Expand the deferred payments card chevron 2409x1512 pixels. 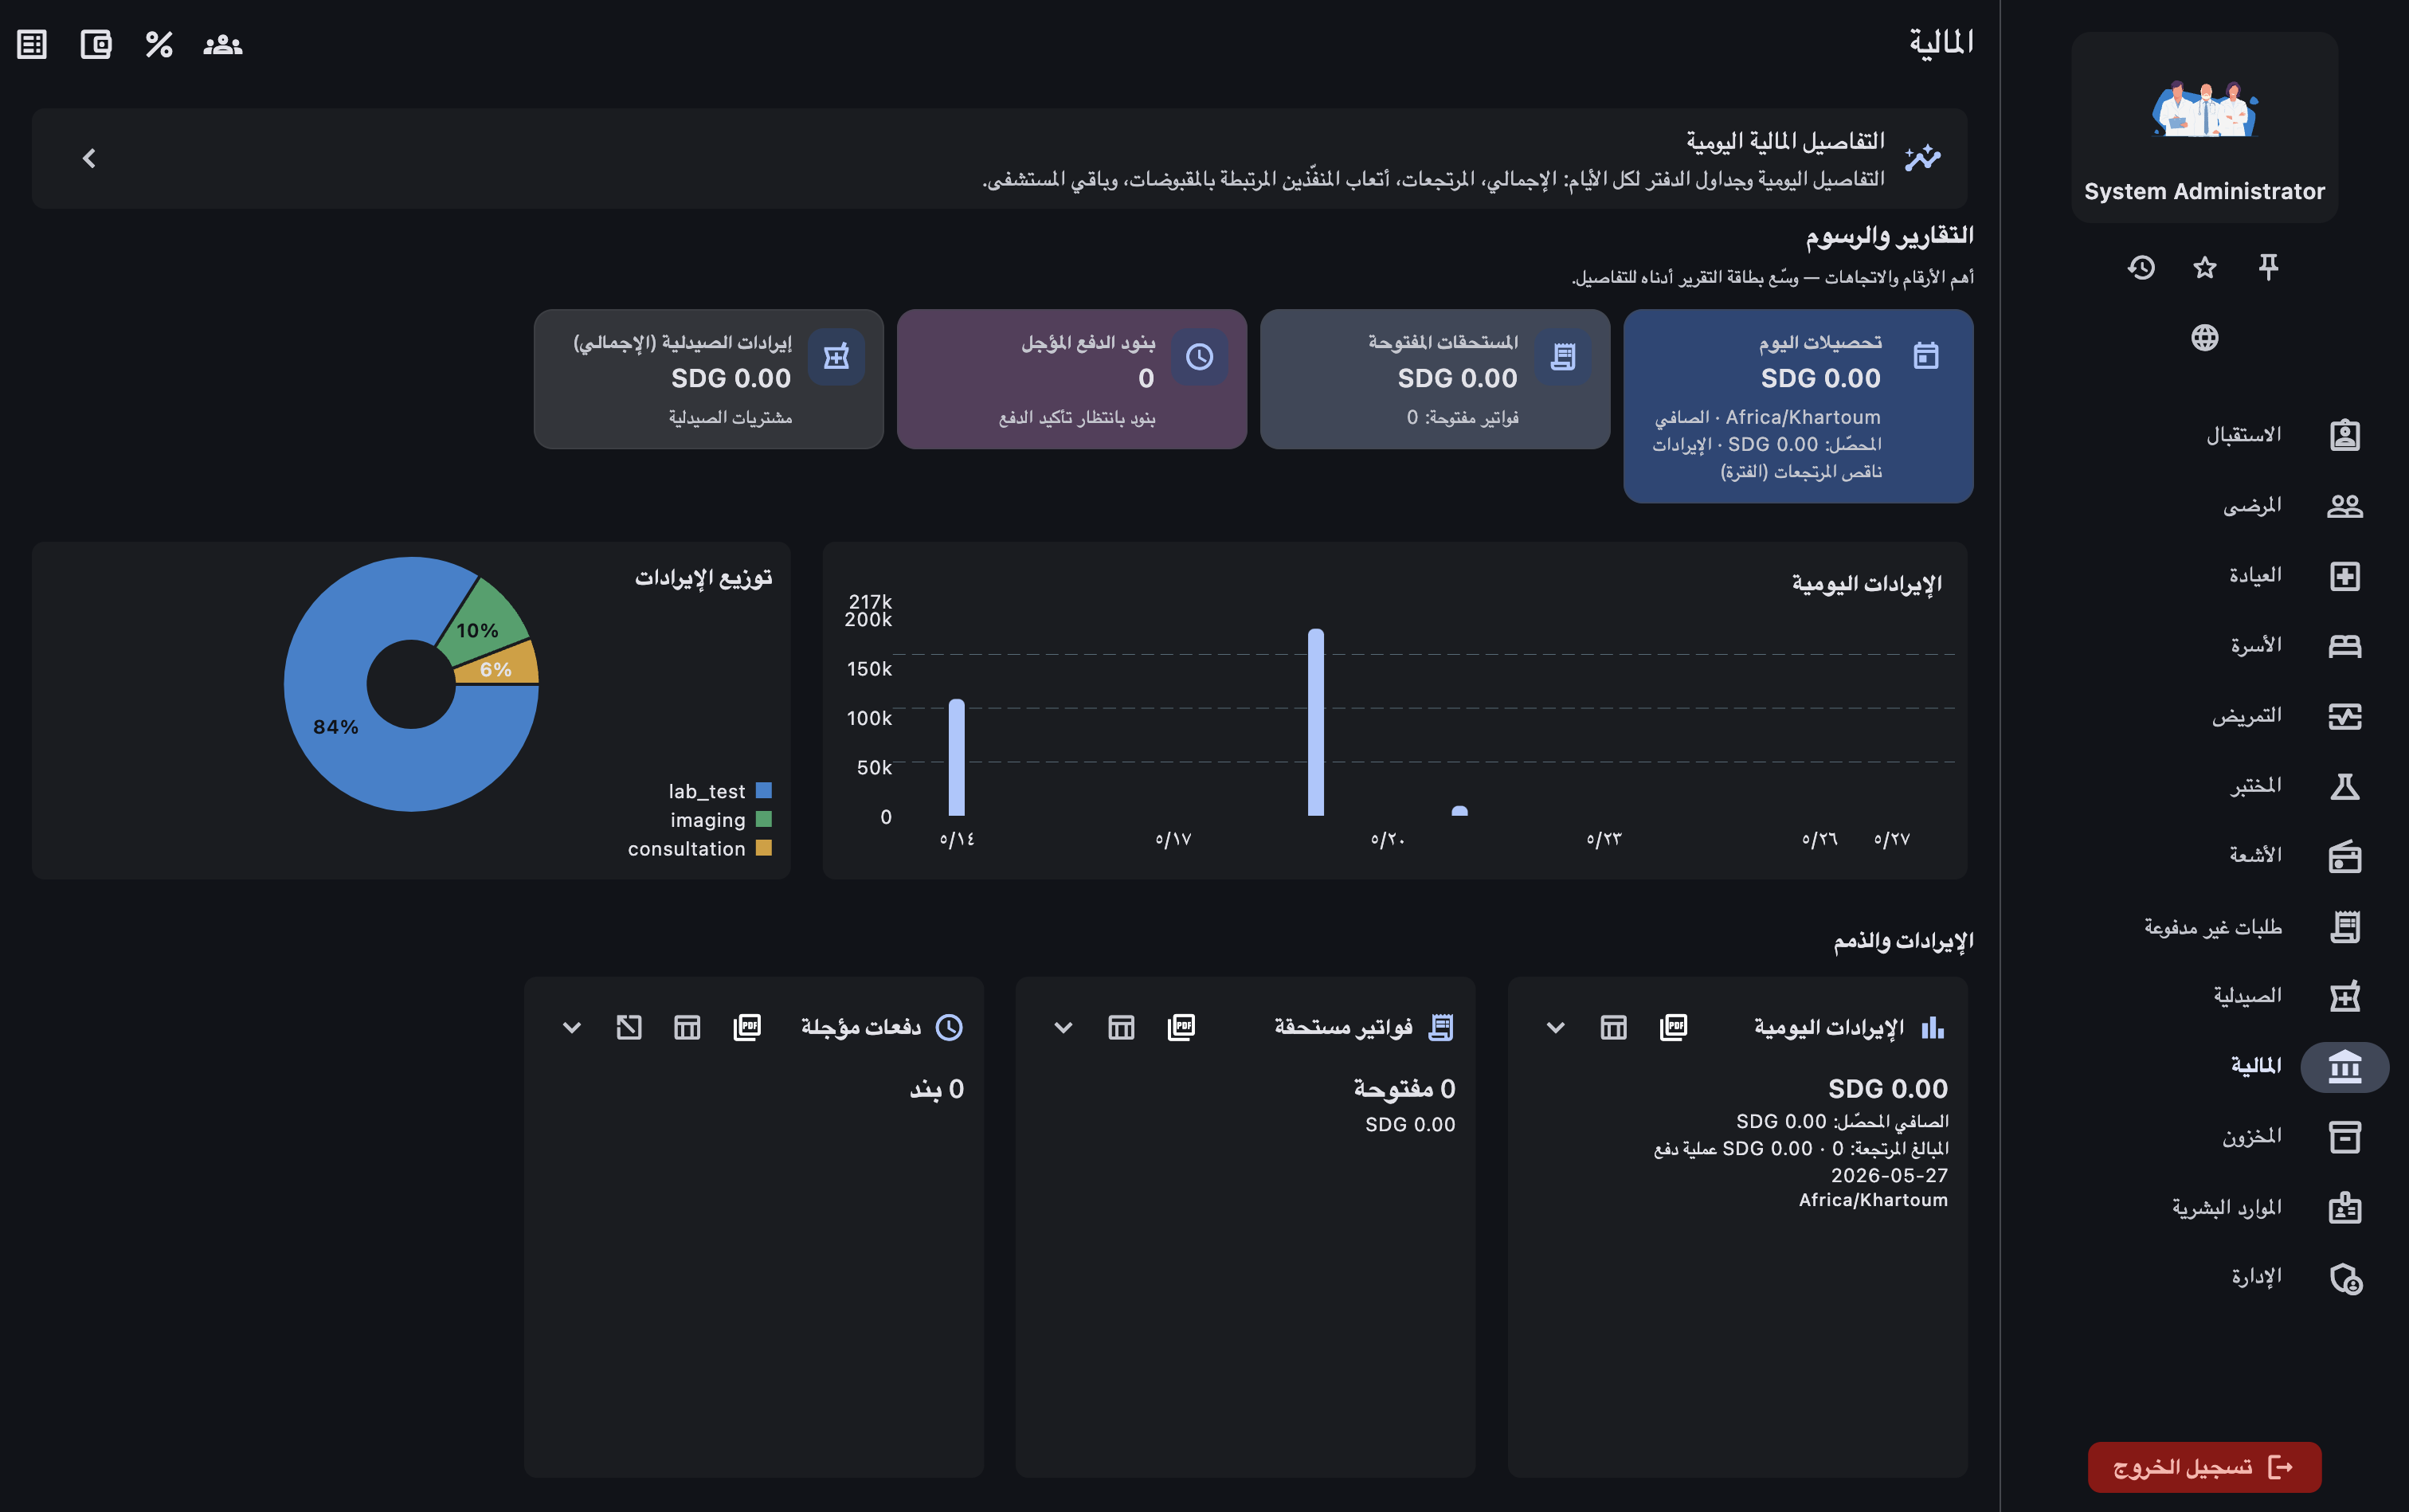tap(572, 1027)
